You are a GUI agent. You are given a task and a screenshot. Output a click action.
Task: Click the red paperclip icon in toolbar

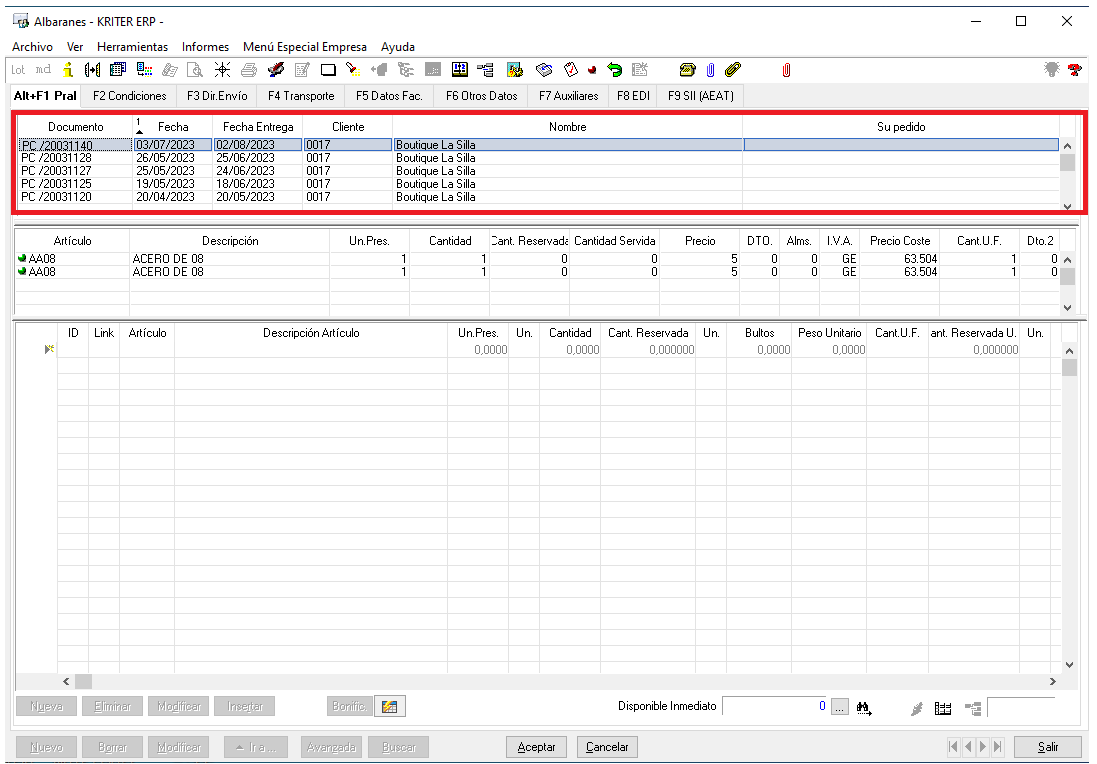pyautogui.click(x=786, y=70)
